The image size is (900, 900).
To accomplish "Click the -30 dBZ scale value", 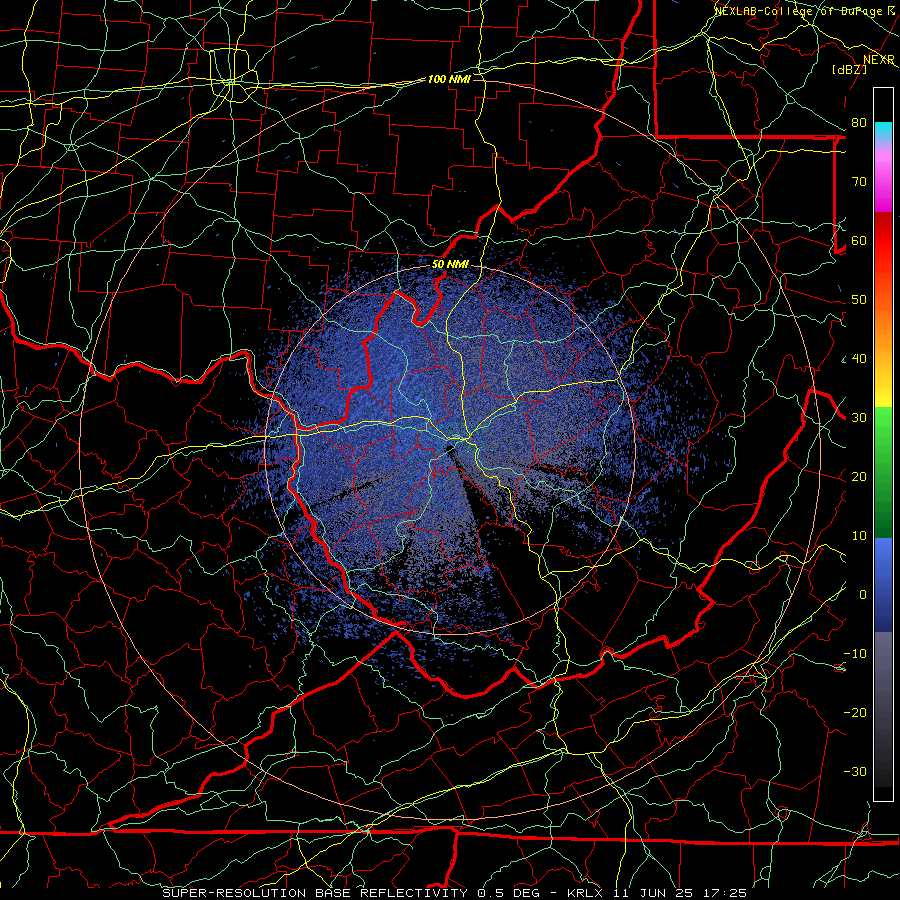I will tap(855, 771).
